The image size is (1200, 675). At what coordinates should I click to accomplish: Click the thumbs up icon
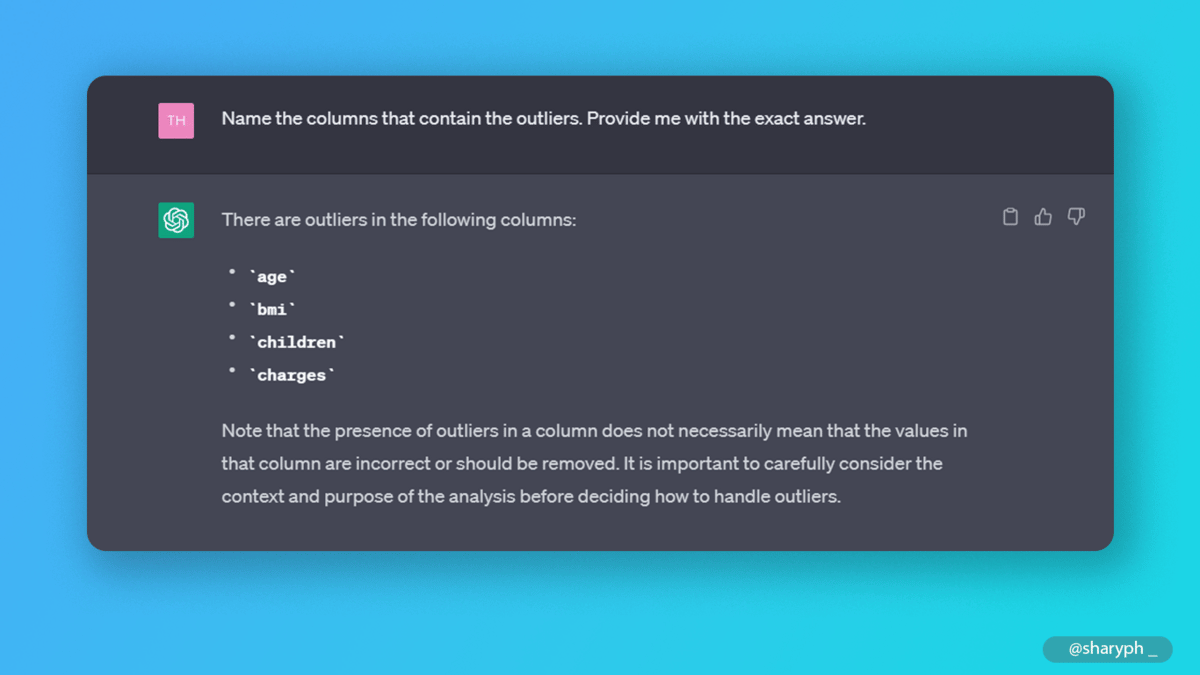coord(1043,217)
